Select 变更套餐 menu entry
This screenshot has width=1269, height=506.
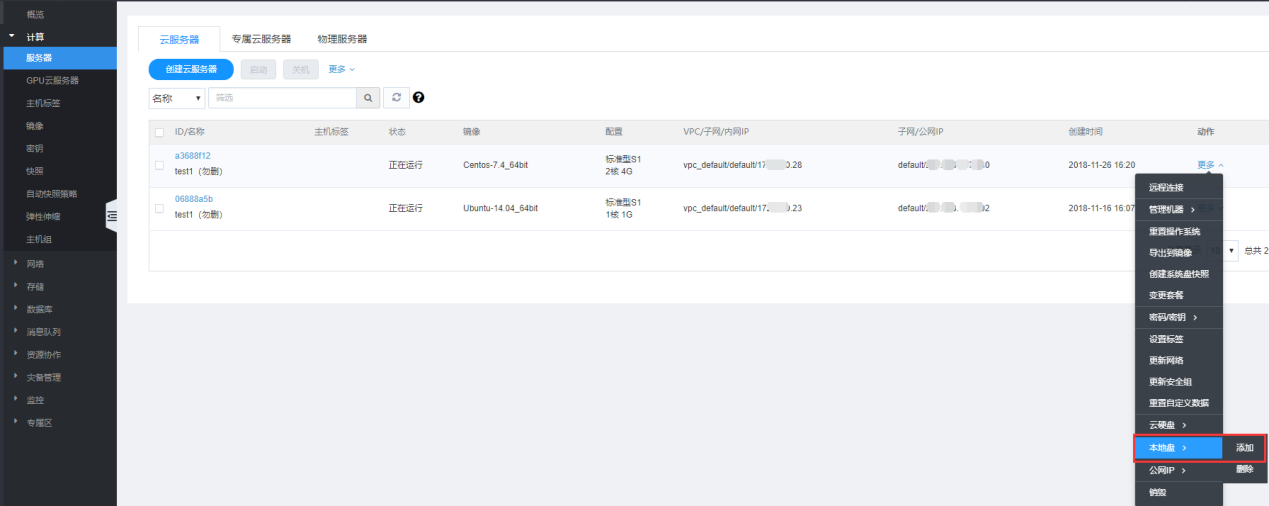click(x=1178, y=295)
